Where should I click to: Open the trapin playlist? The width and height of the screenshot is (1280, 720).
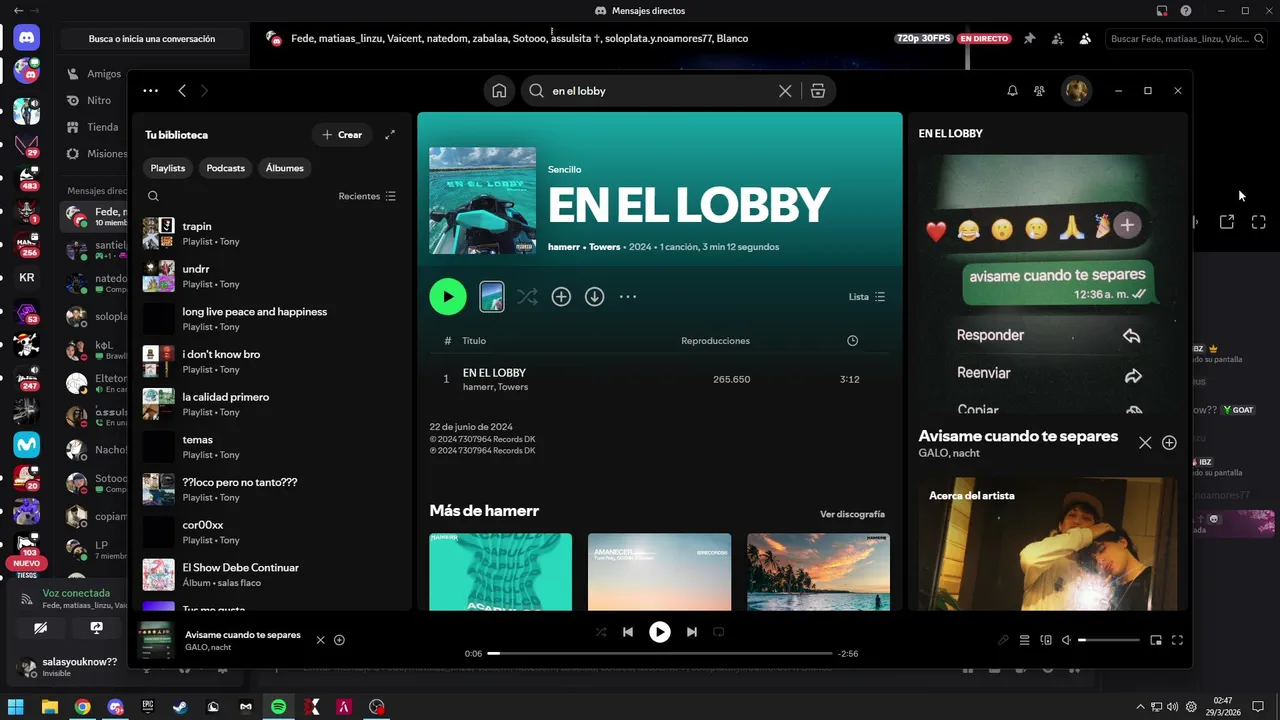(x=270, y=233)
